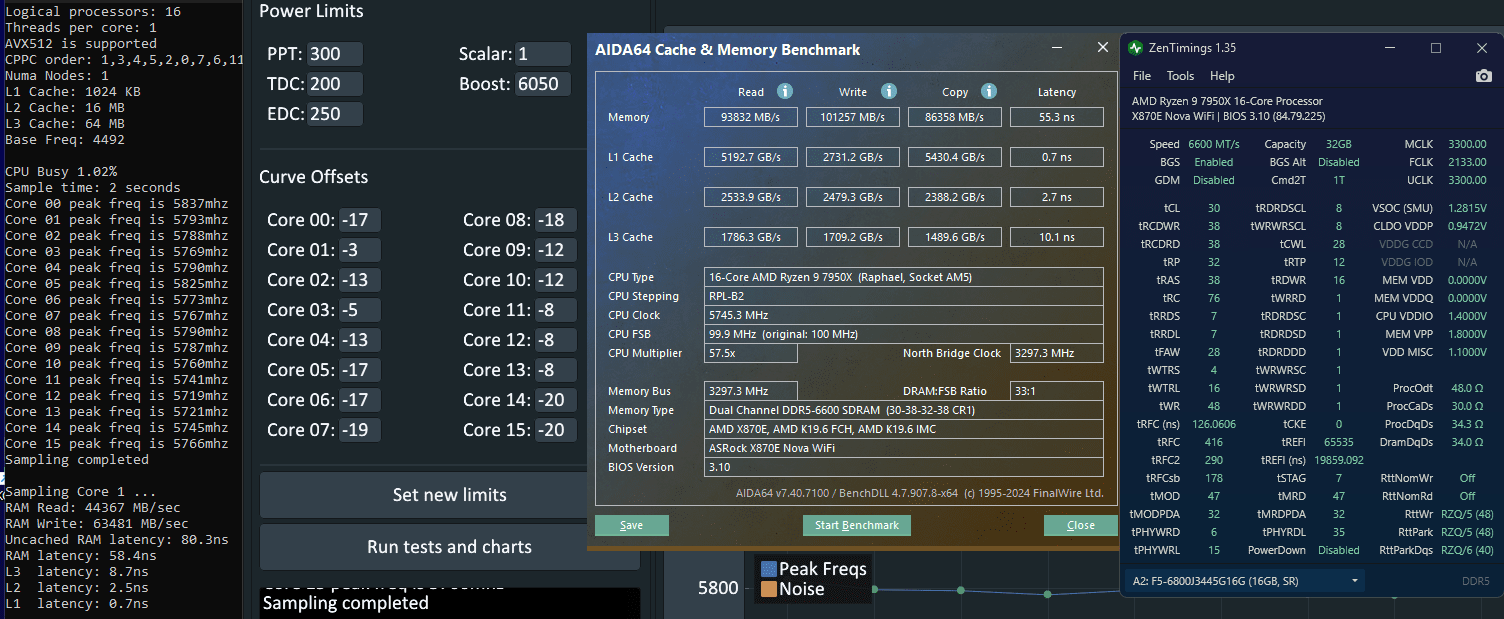
Task: Click Run tests and charts button
Action: pos(449,547)
